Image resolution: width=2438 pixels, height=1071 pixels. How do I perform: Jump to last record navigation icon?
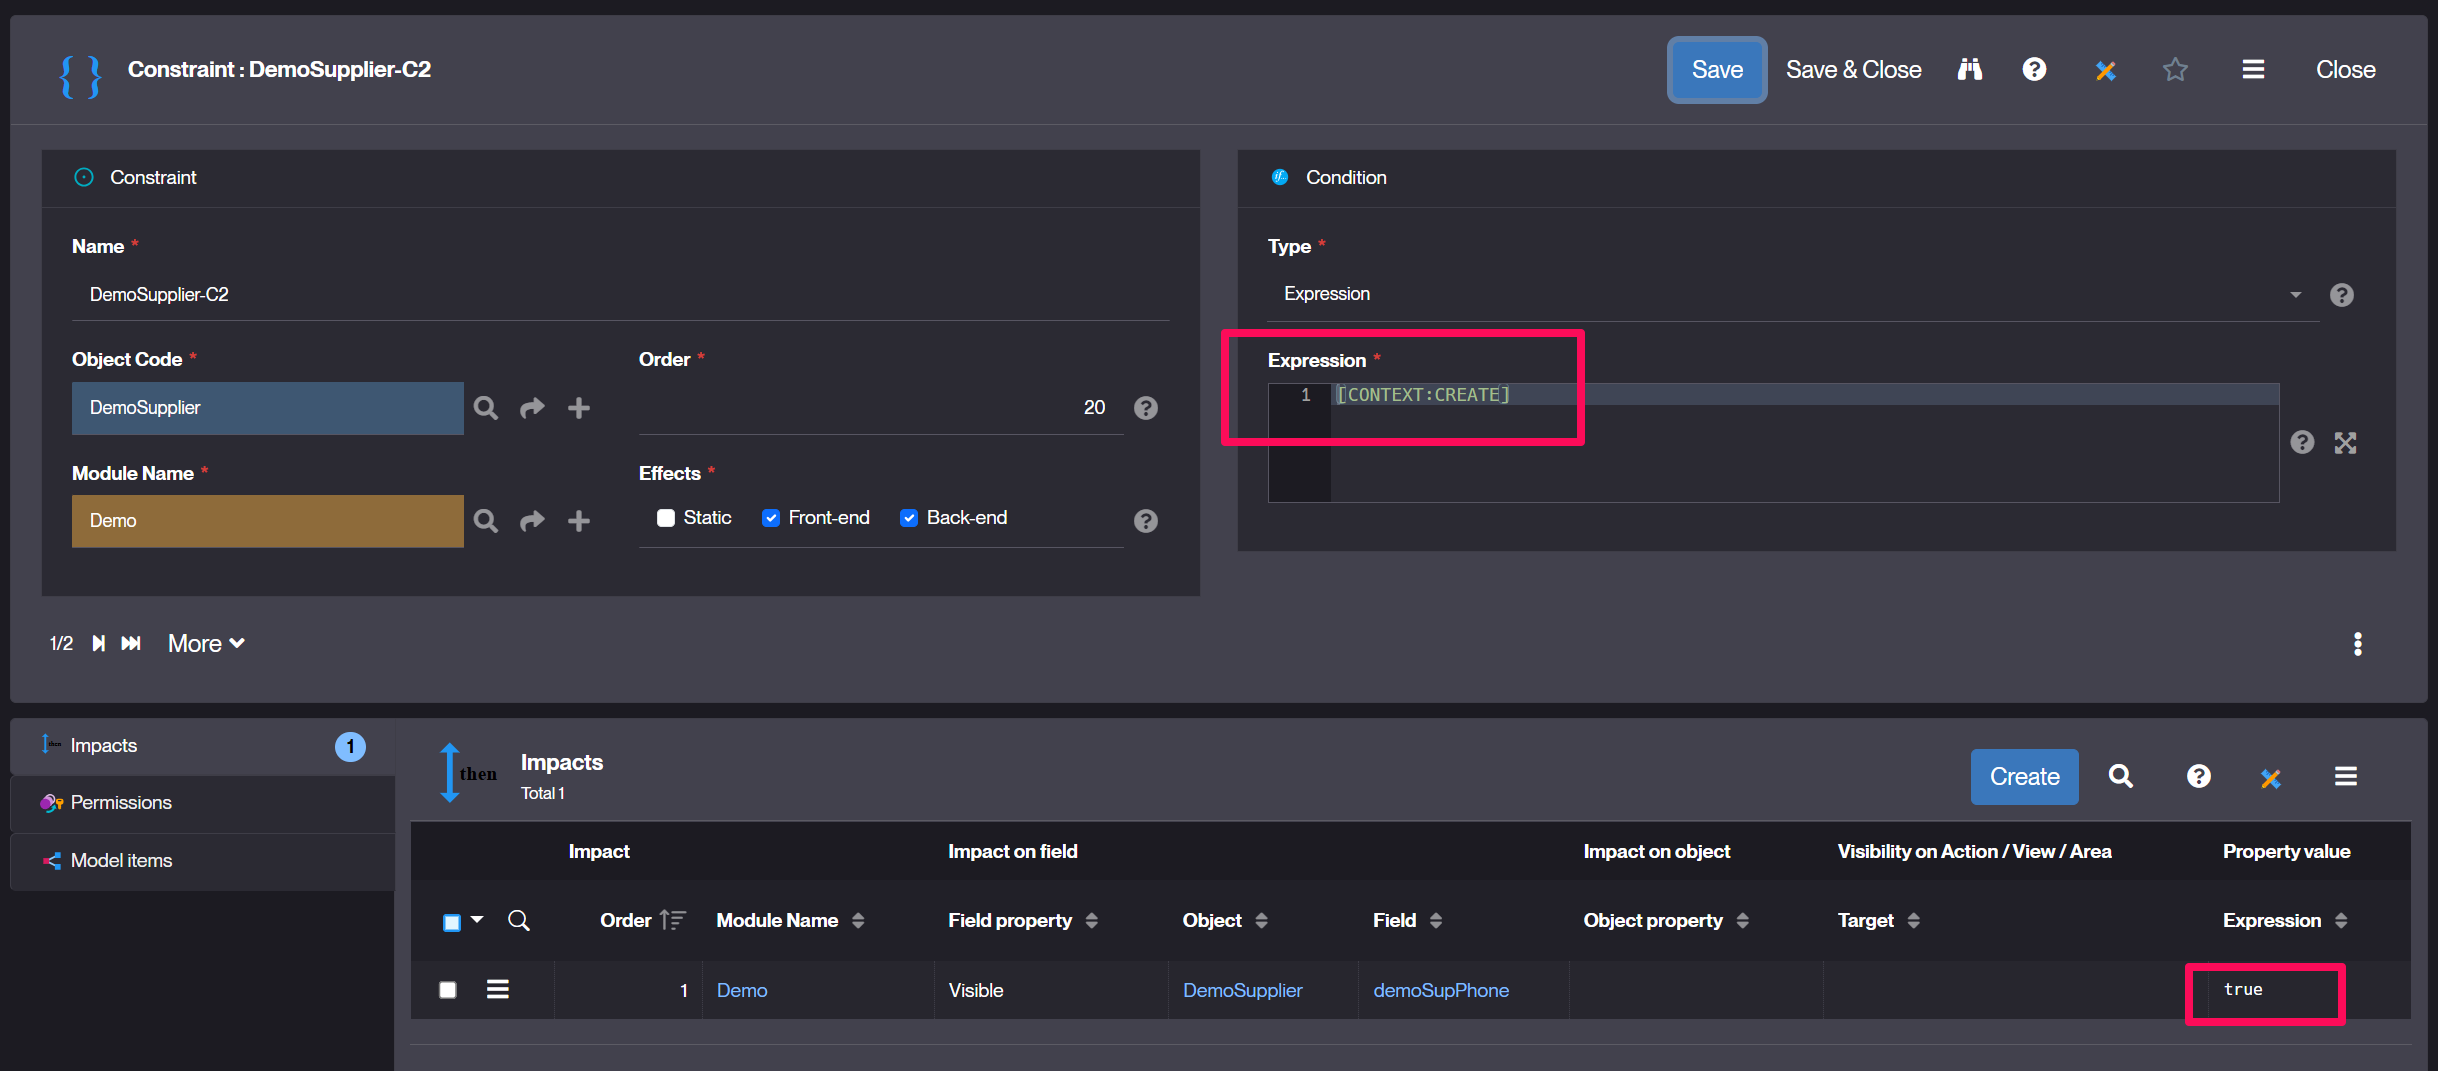click(x=131, y=643)
